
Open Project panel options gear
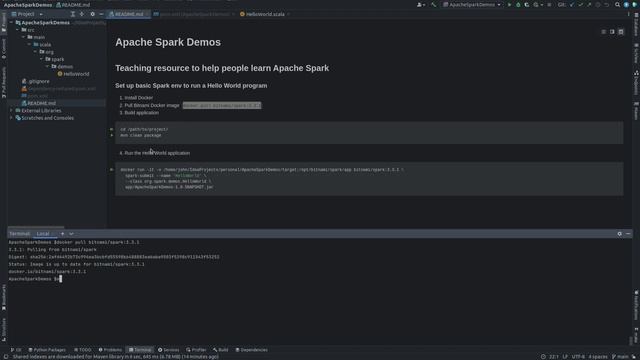coord(92,14)
